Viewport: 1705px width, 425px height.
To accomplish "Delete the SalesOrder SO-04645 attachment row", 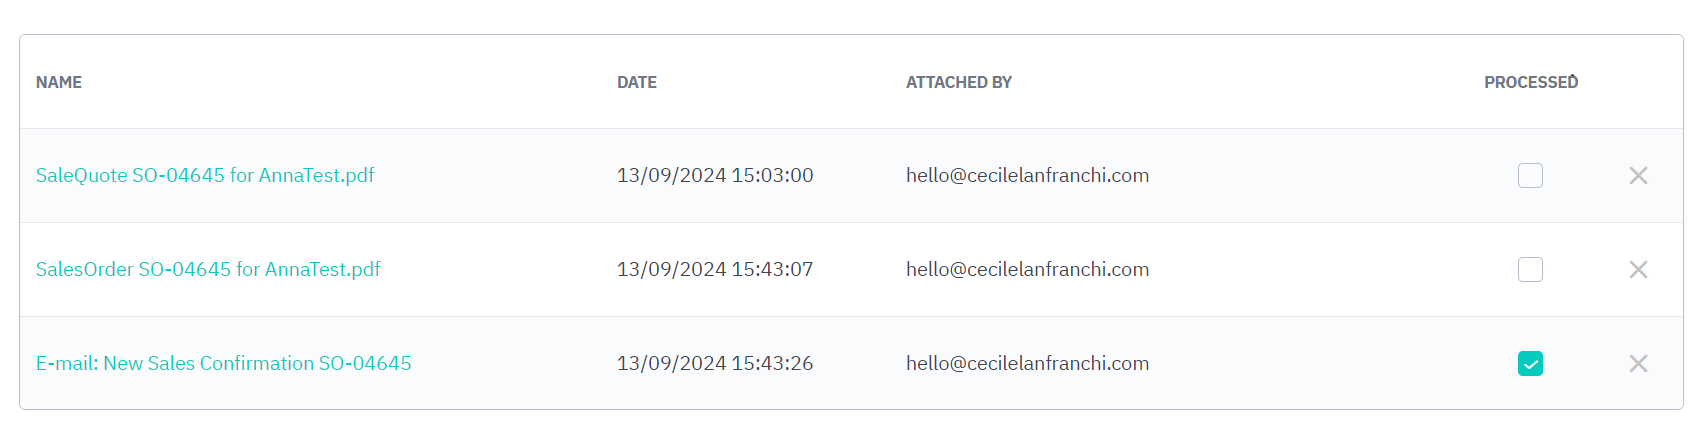I will point(1638,270).
